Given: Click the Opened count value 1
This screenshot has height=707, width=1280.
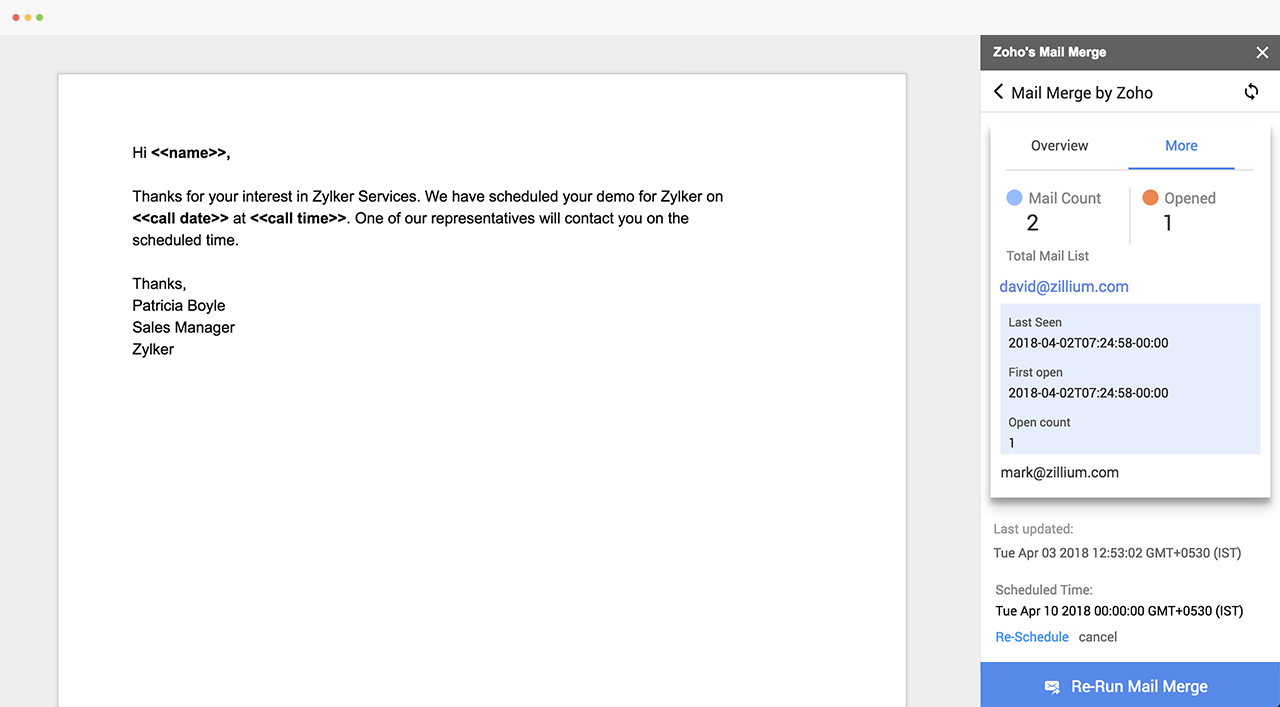Looking at the screenshot, I should (1168, 223).
